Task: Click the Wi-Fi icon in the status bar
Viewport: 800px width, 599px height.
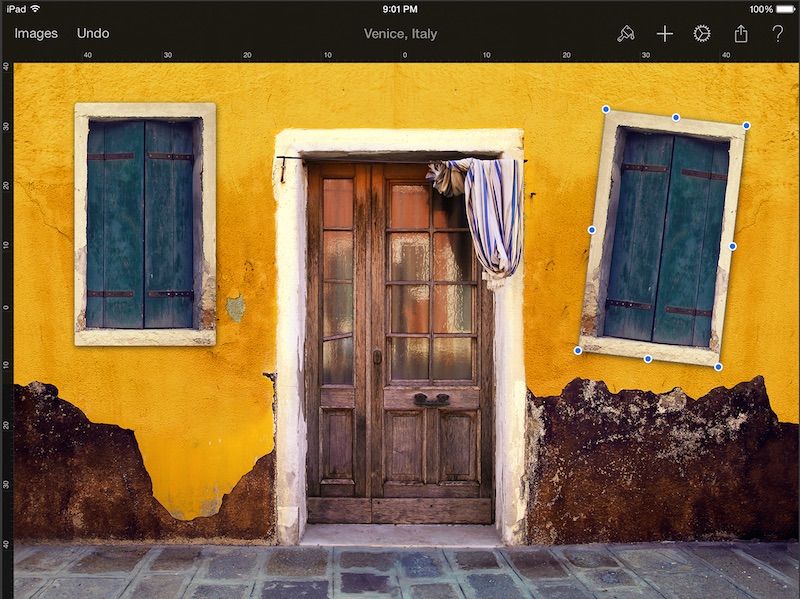Action: tap(35, 9)
